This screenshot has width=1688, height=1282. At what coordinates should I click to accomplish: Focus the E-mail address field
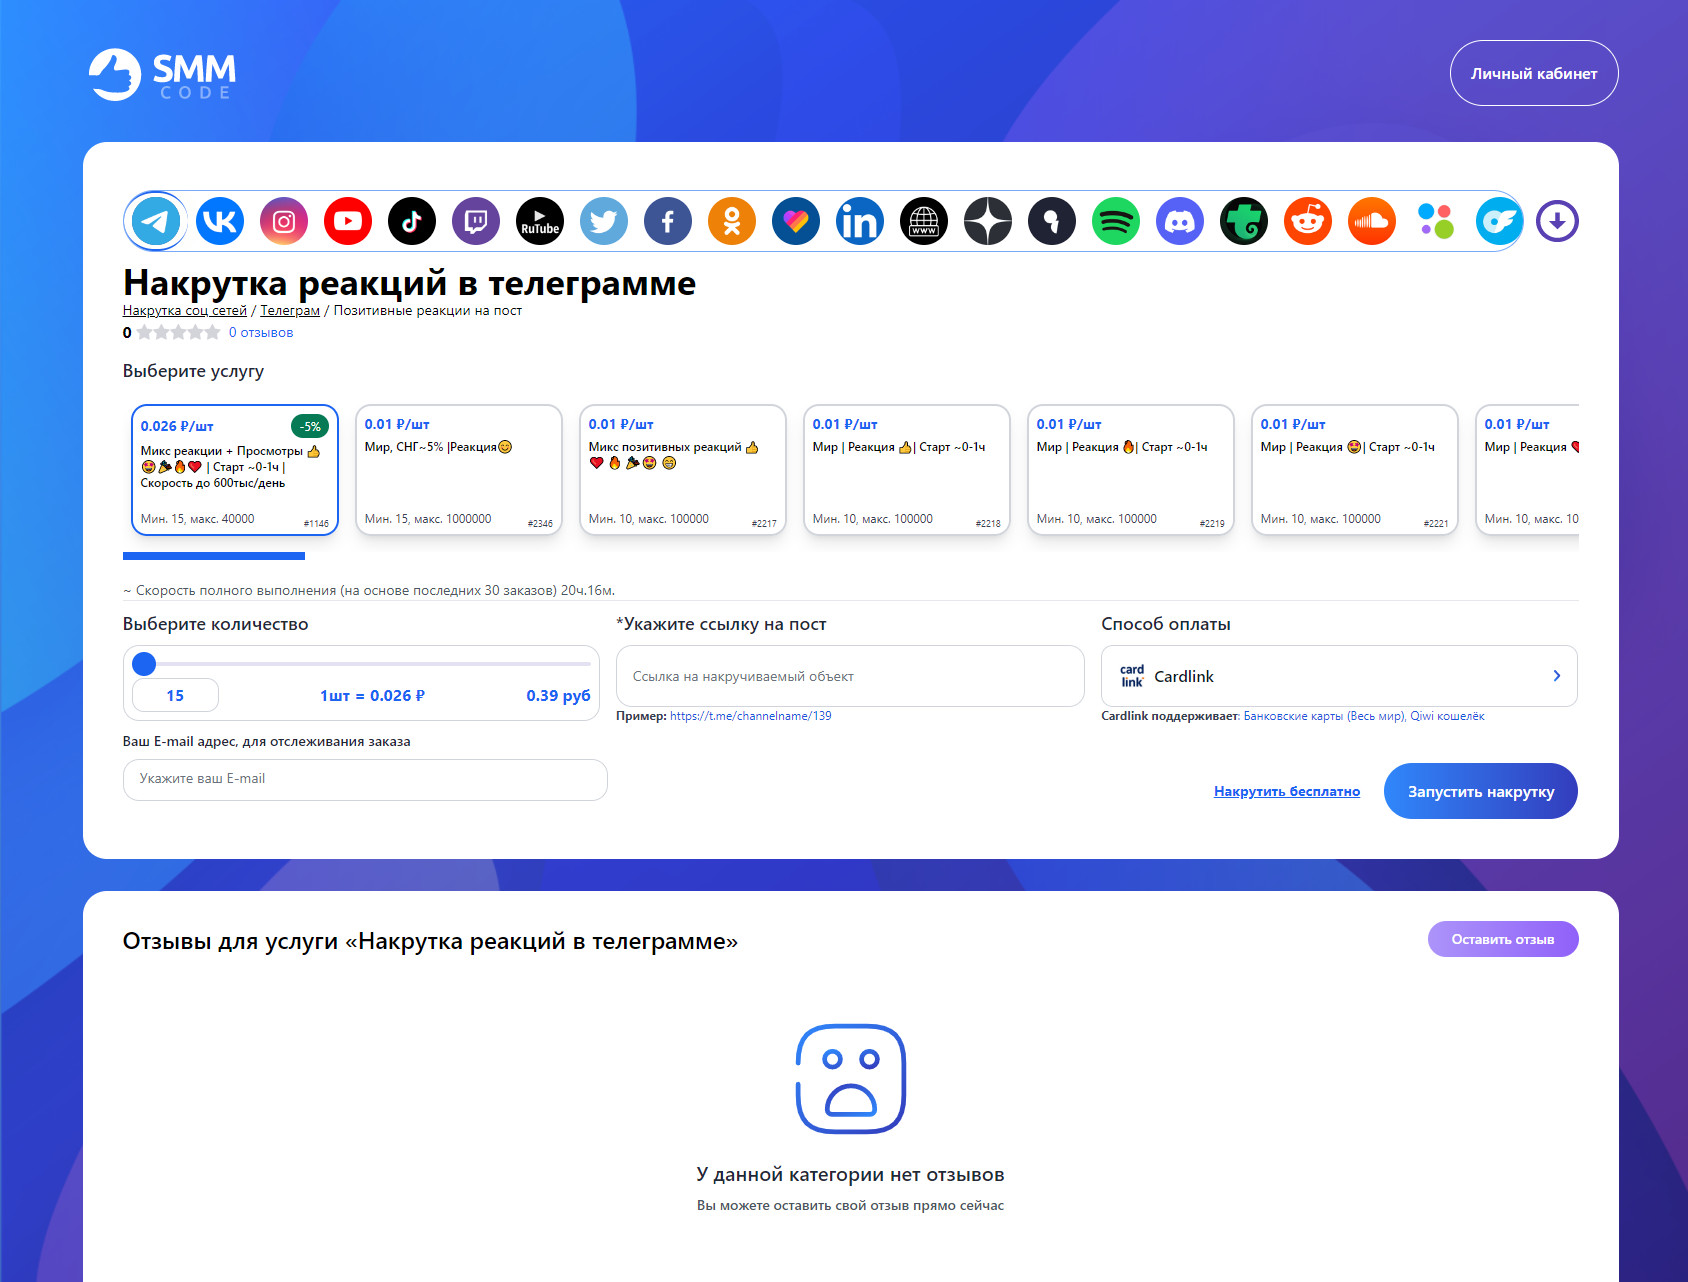[x=365, y=779]
